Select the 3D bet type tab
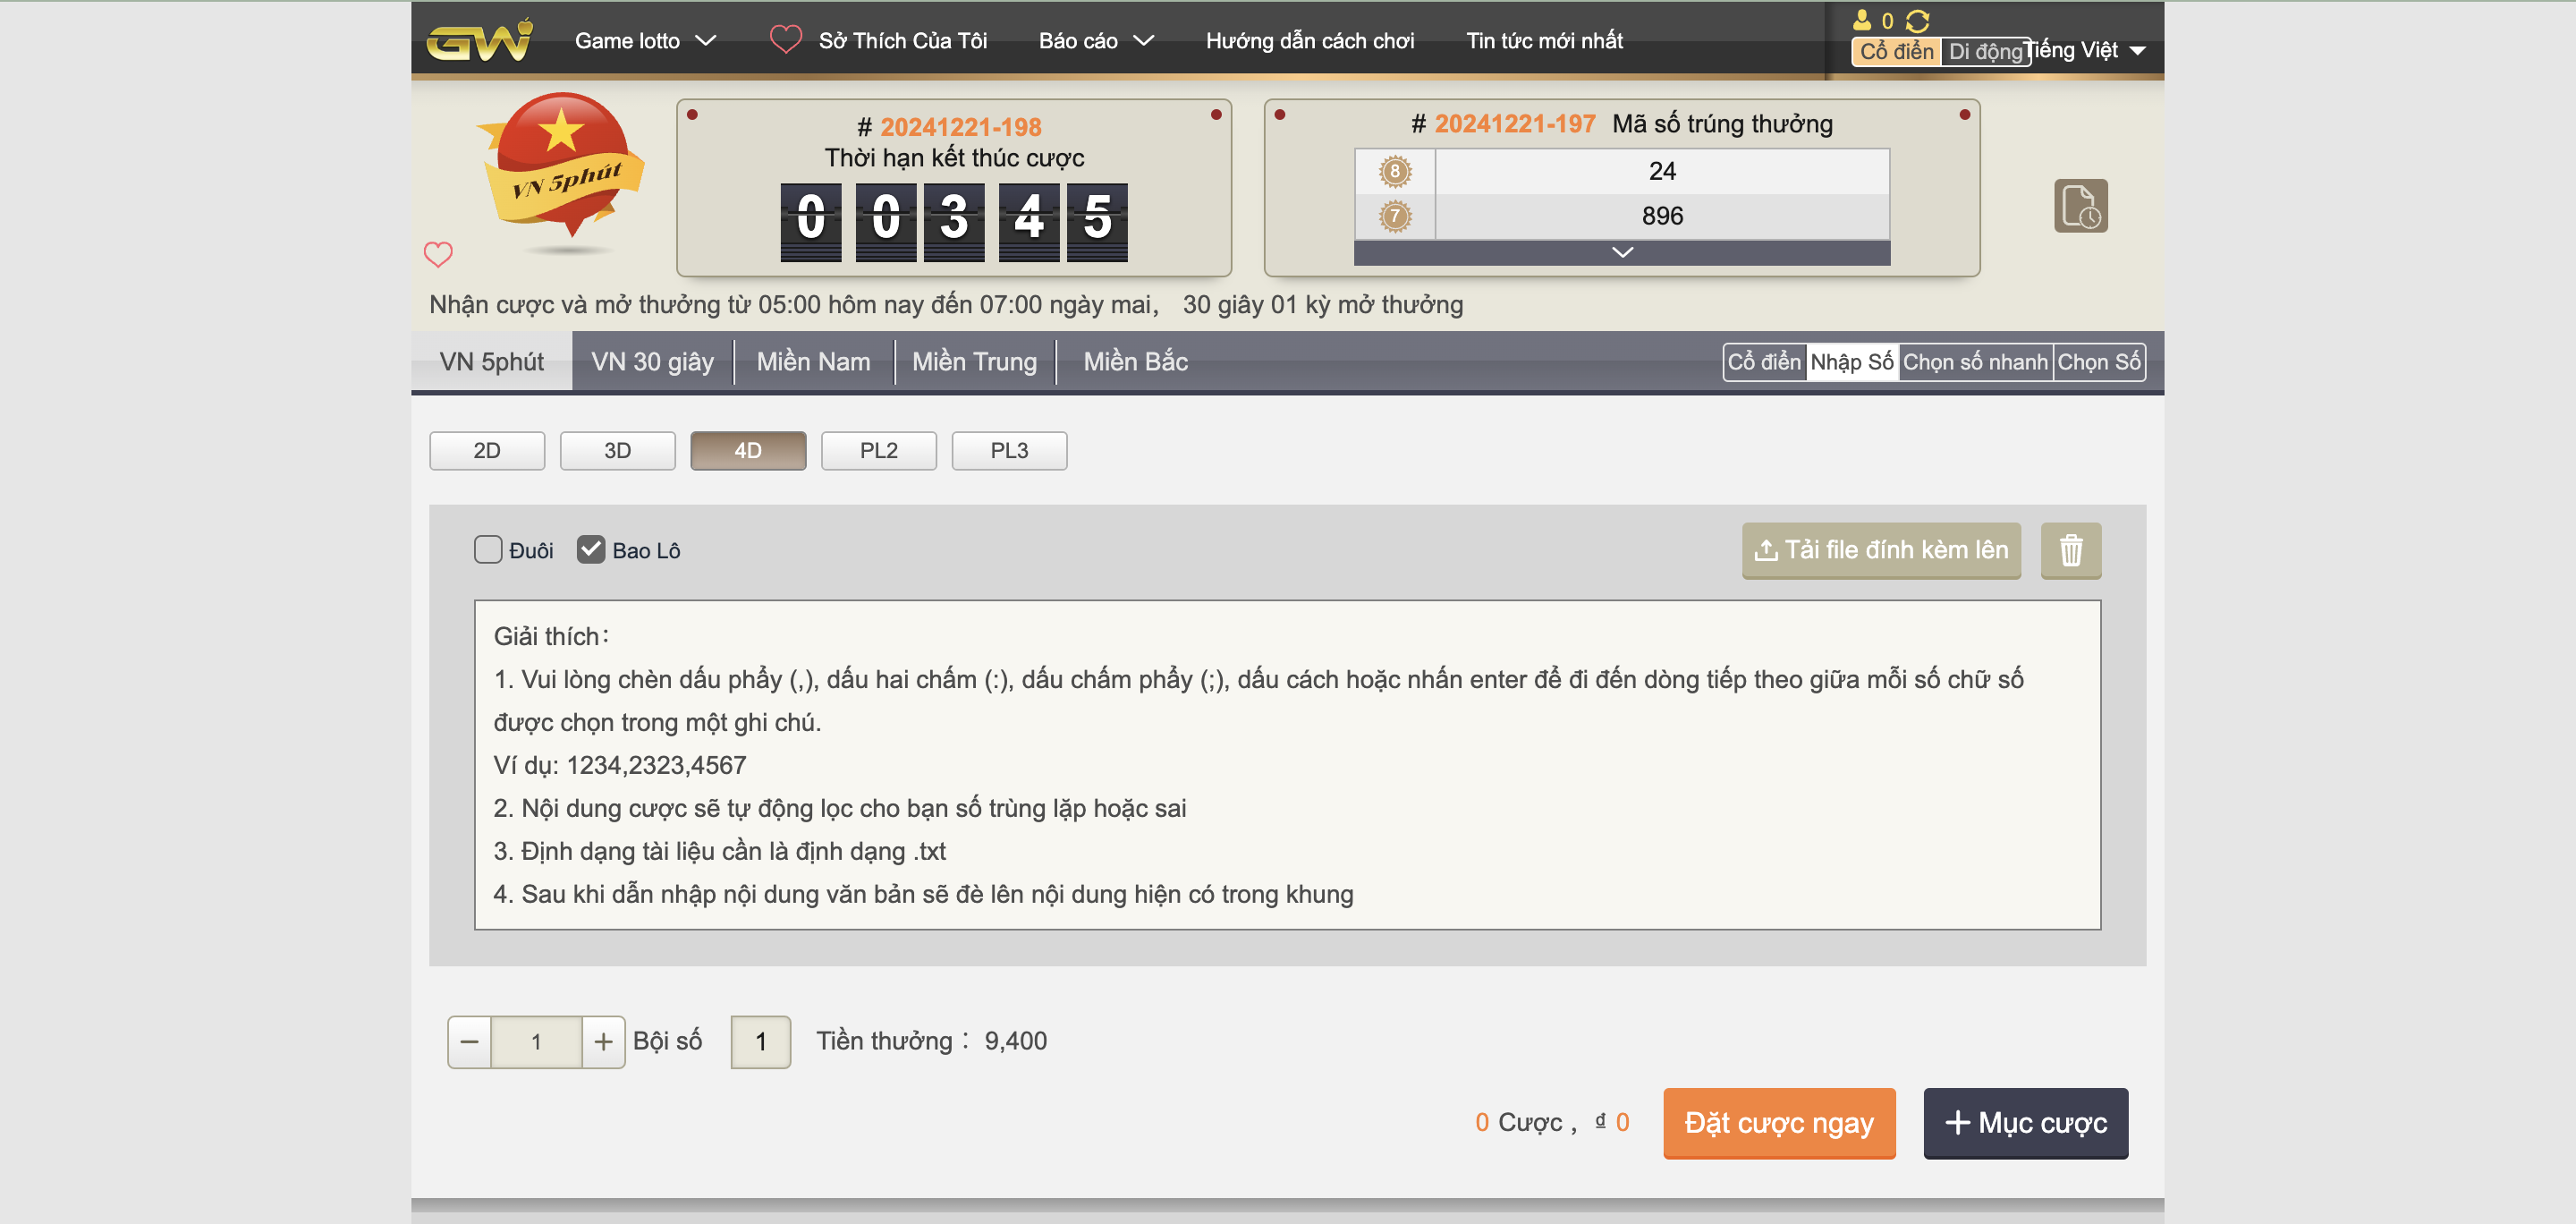The height and width of the screenshot is (1224, 2576). (x=617, y=451)
